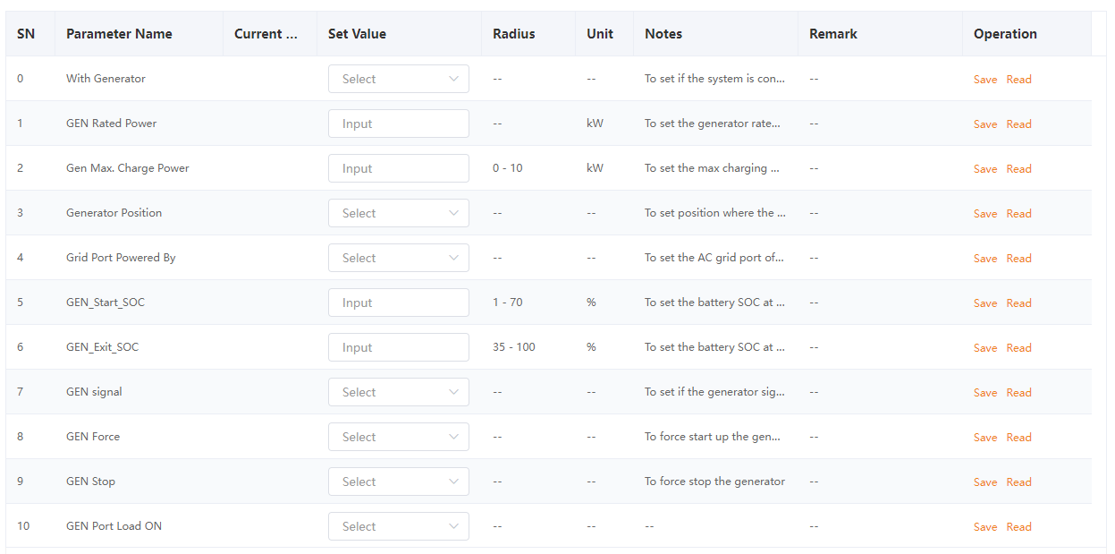Click the GEN Port Load ON chevron
Image resolution: width=1115 pixels, height=554 pixels.
[454, 526]
